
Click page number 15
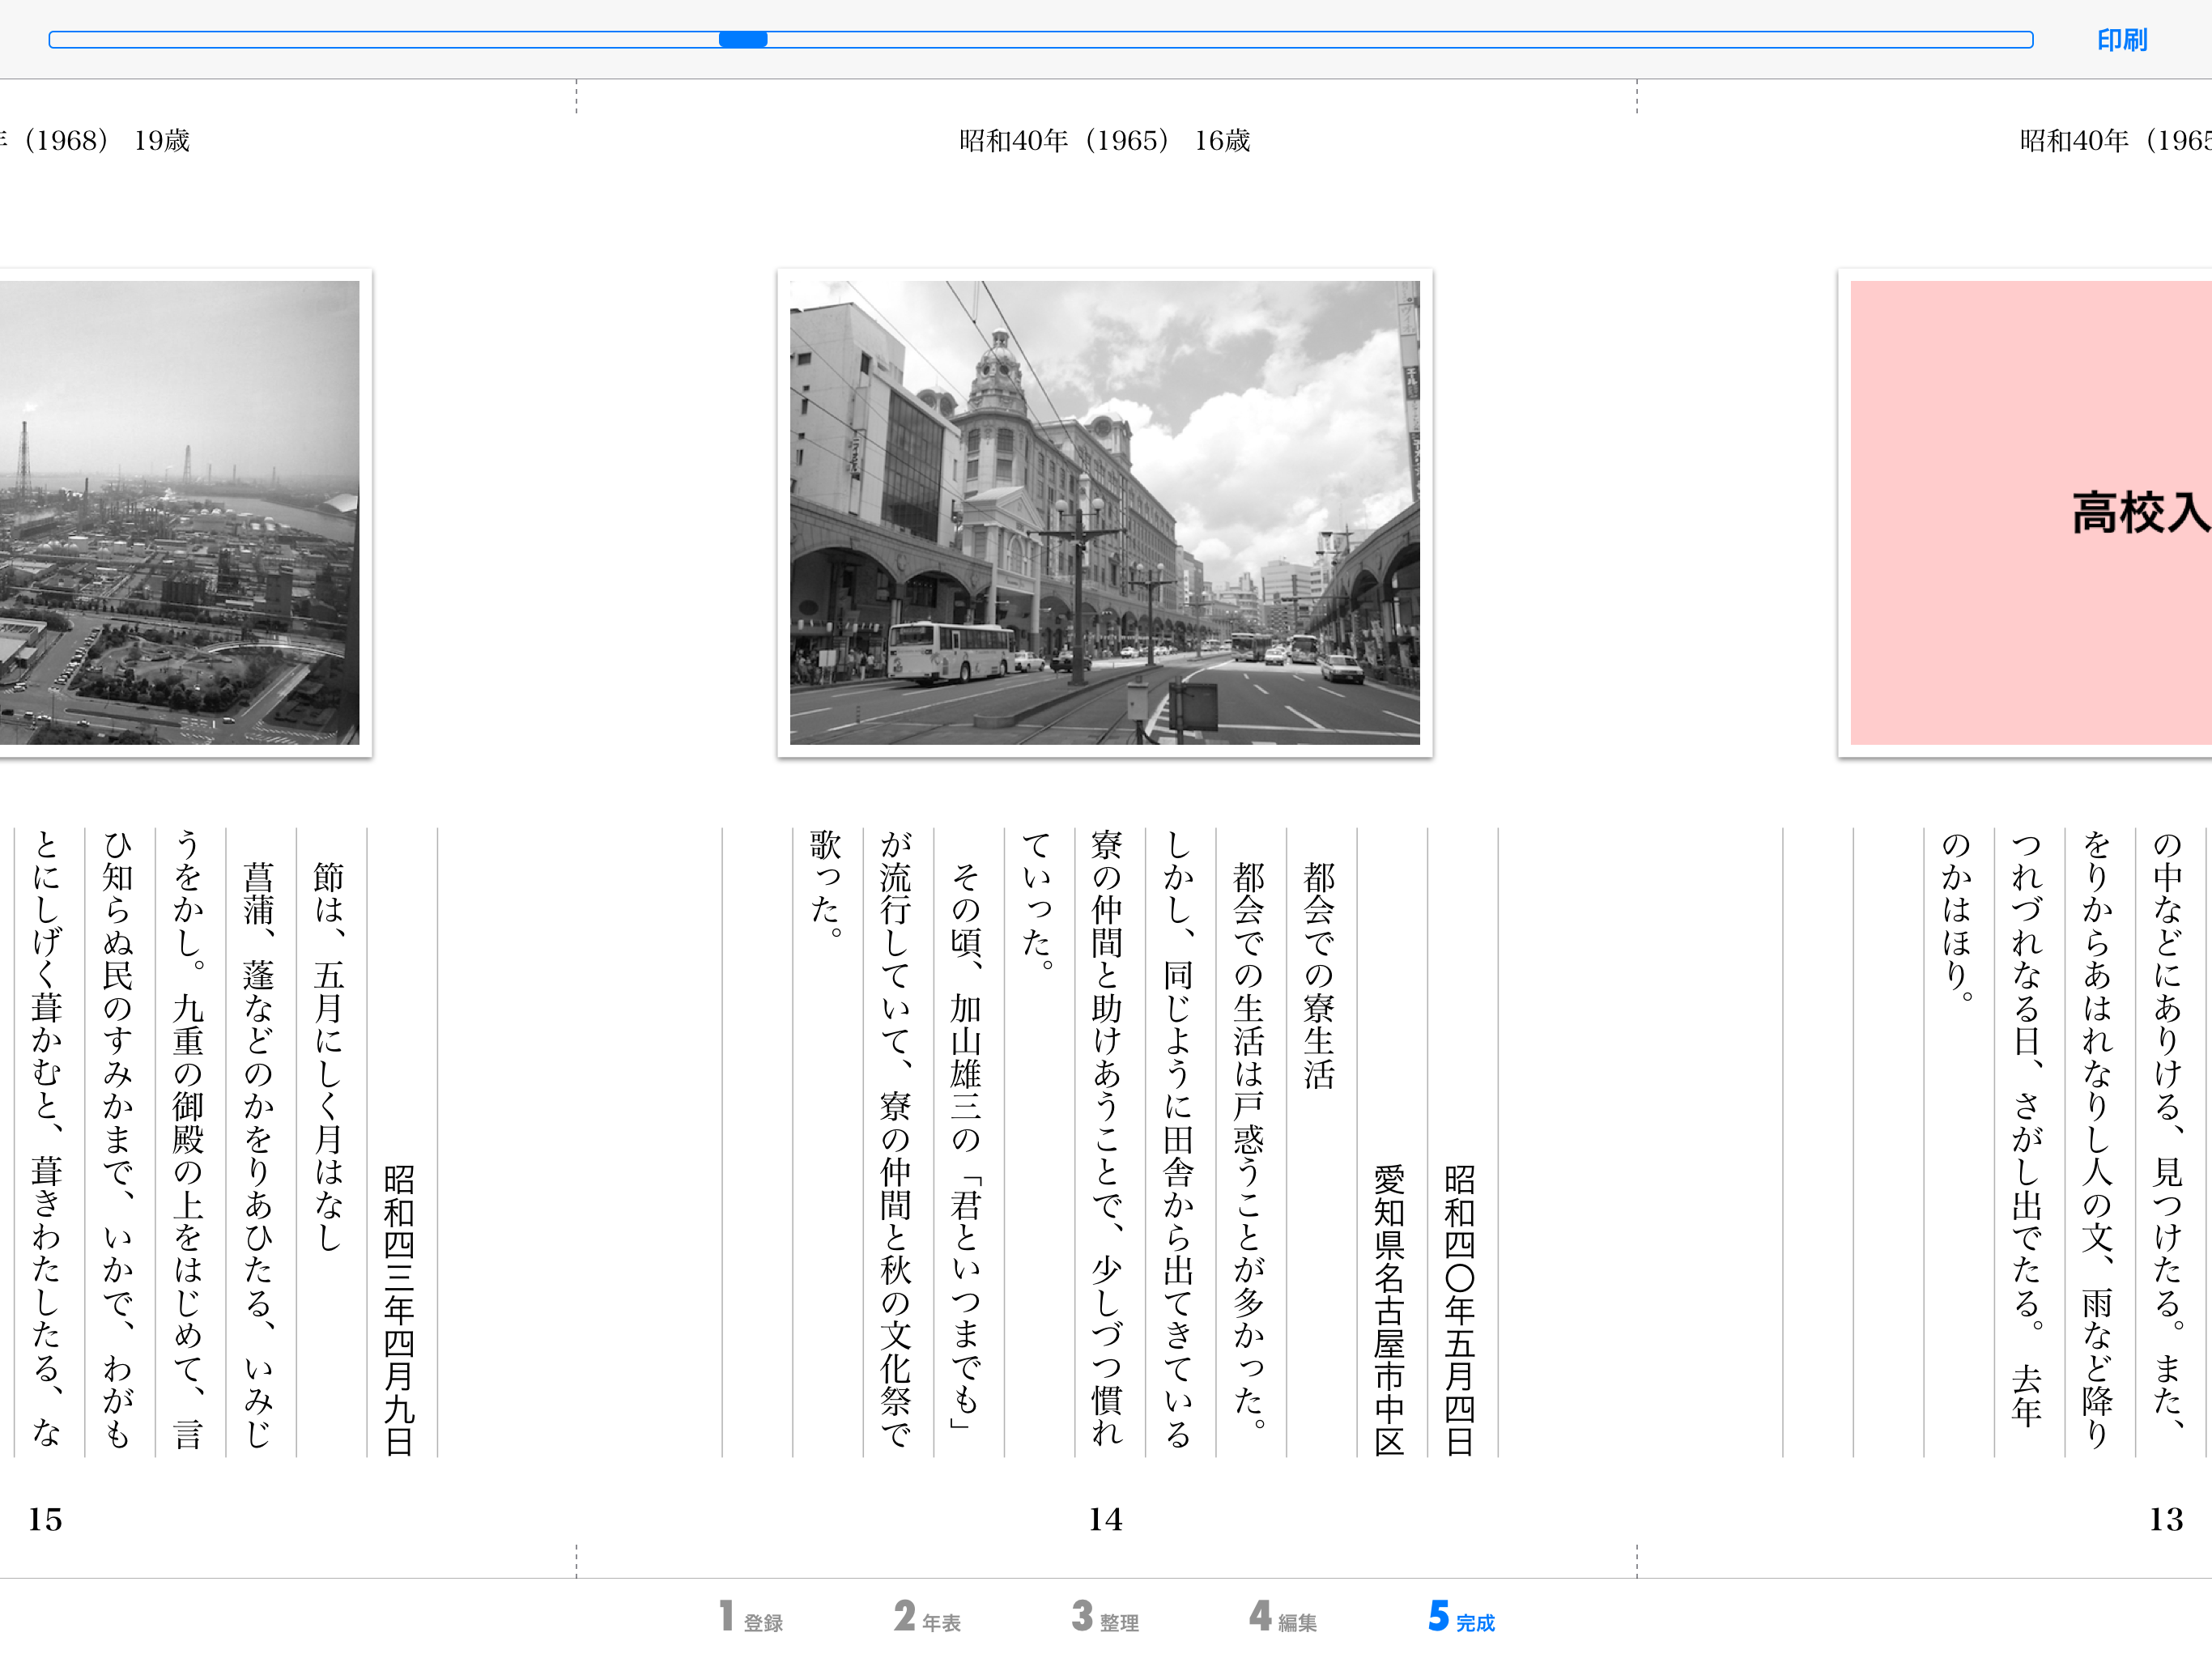[x=45, y=1520]
